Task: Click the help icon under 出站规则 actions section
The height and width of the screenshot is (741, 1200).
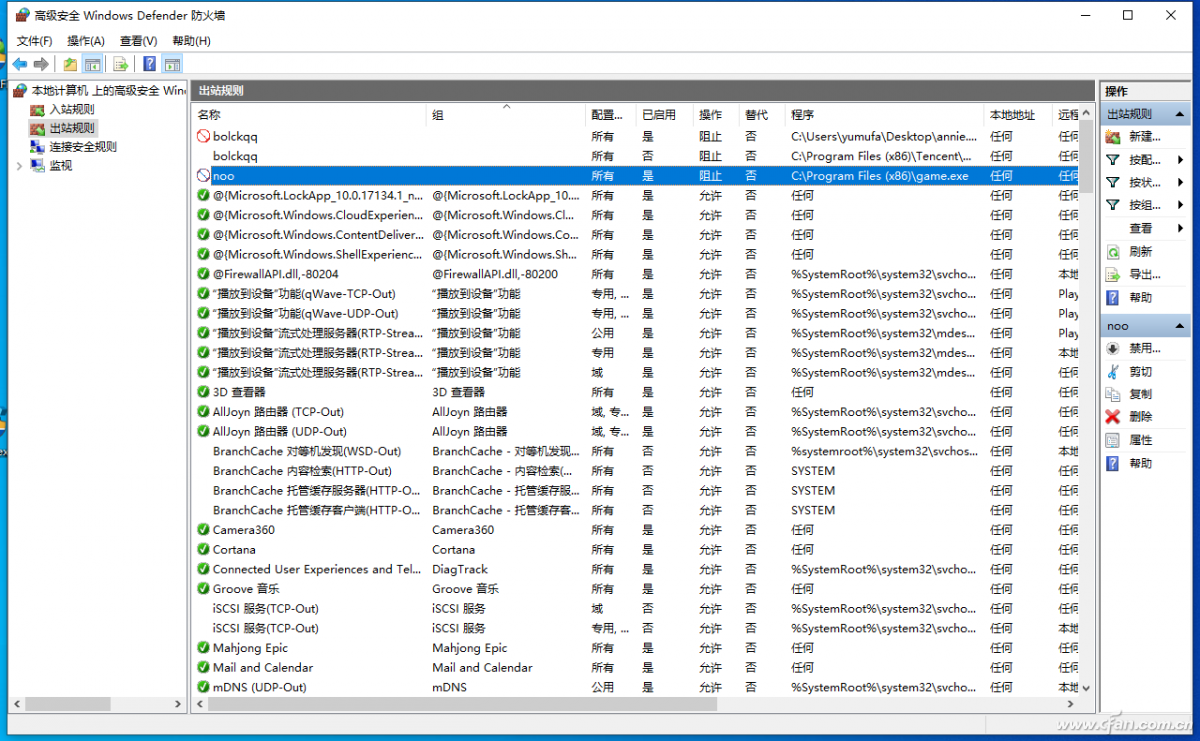Action: (1112, 297)
